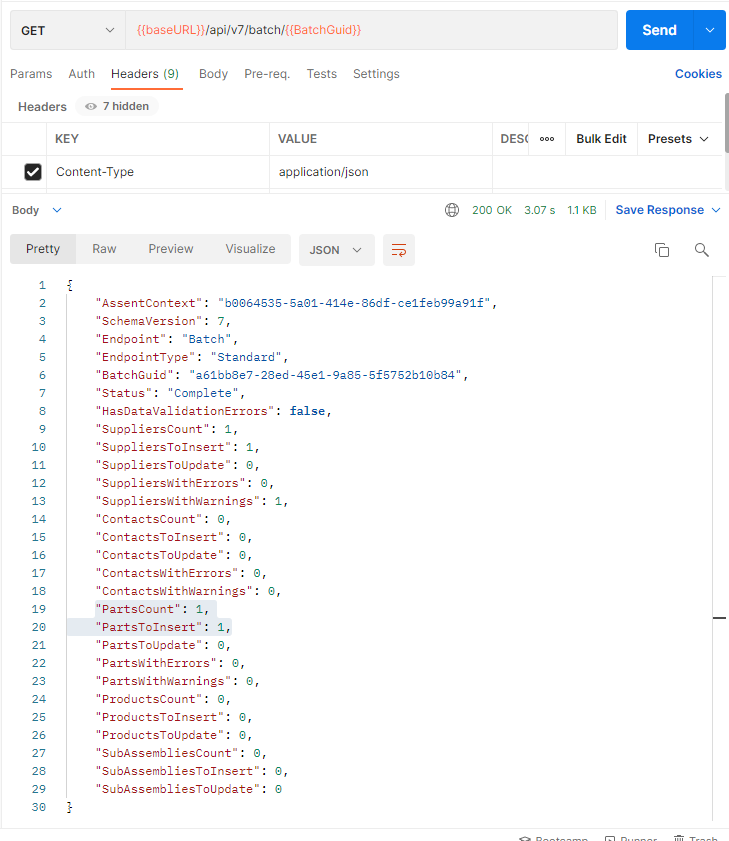
Task: Switch to the Tests tab
Action: click(322, 74)
